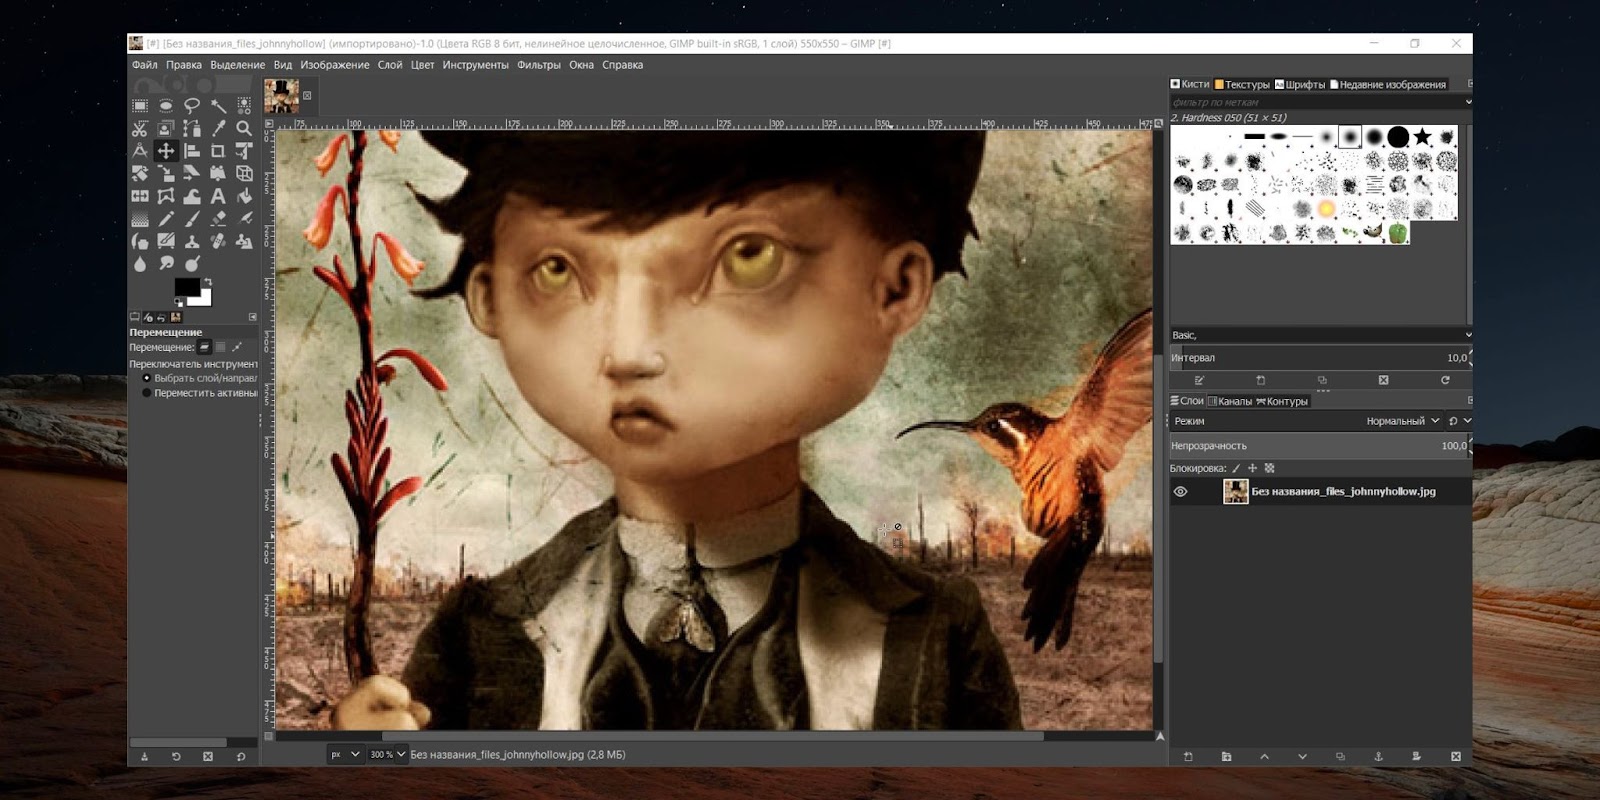Select the Free Select lasso tool
The height and width of the screenshot is (800, 1600).
(192, 105)
